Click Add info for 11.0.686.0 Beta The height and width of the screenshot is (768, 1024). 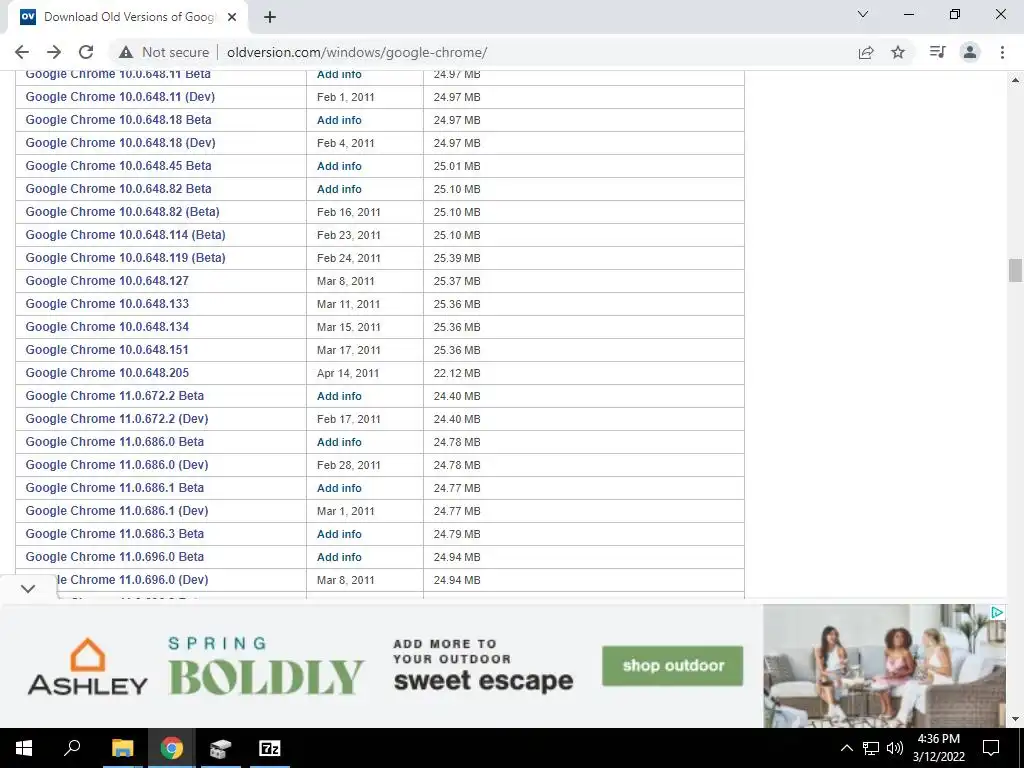339,442
